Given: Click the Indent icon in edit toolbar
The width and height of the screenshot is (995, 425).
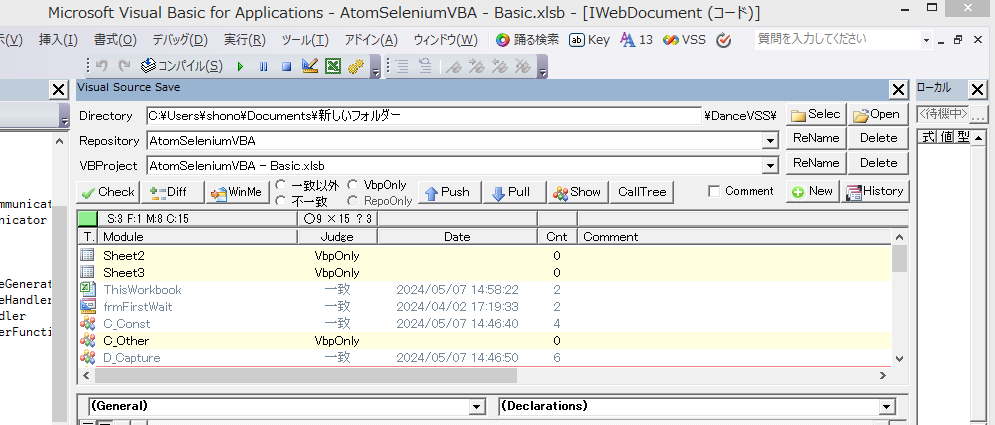Looking at the screenshot, I should (402, 66).
